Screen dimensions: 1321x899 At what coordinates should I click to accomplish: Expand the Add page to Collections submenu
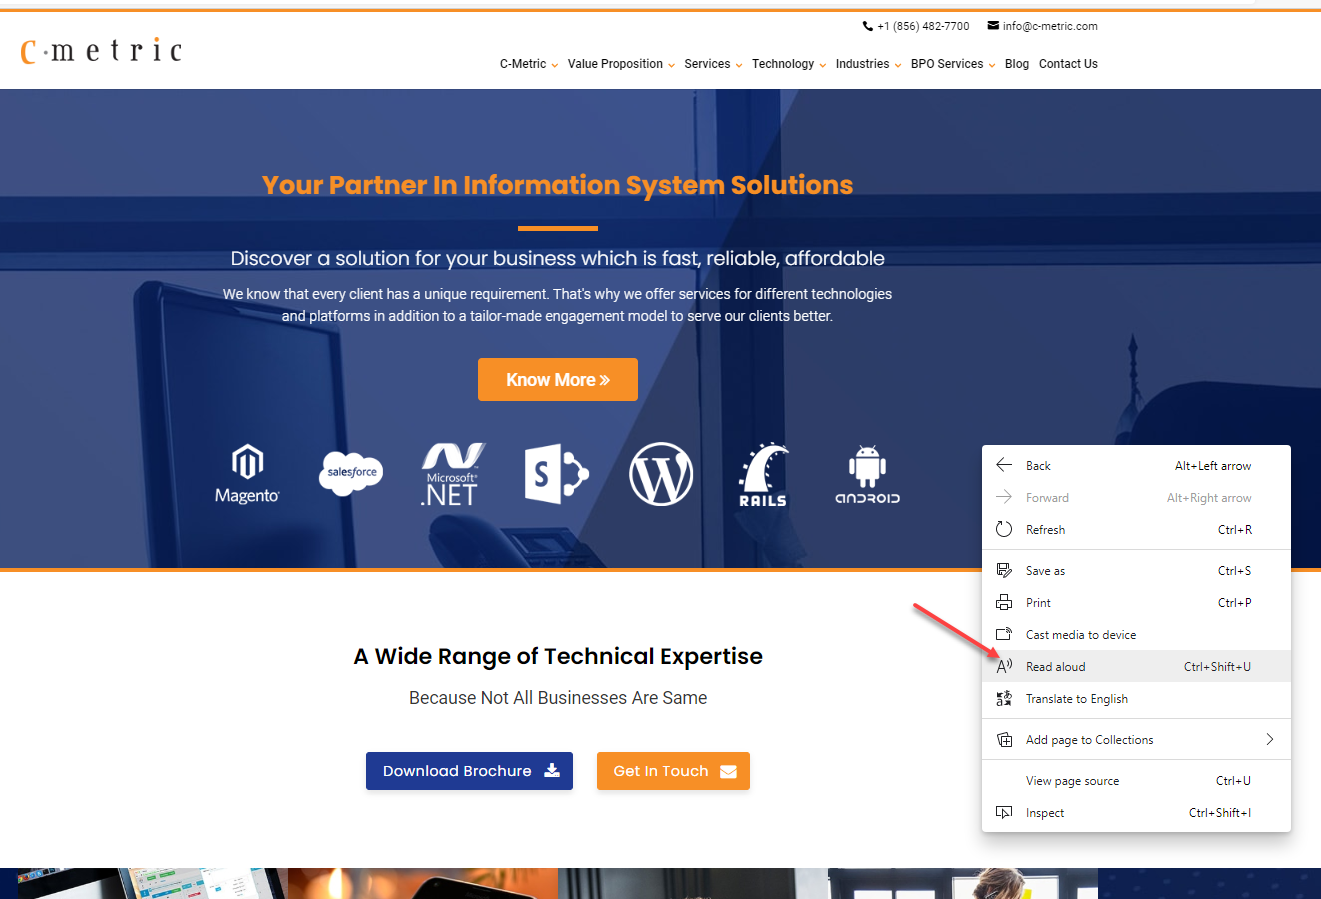click(x=1136, y=740)
